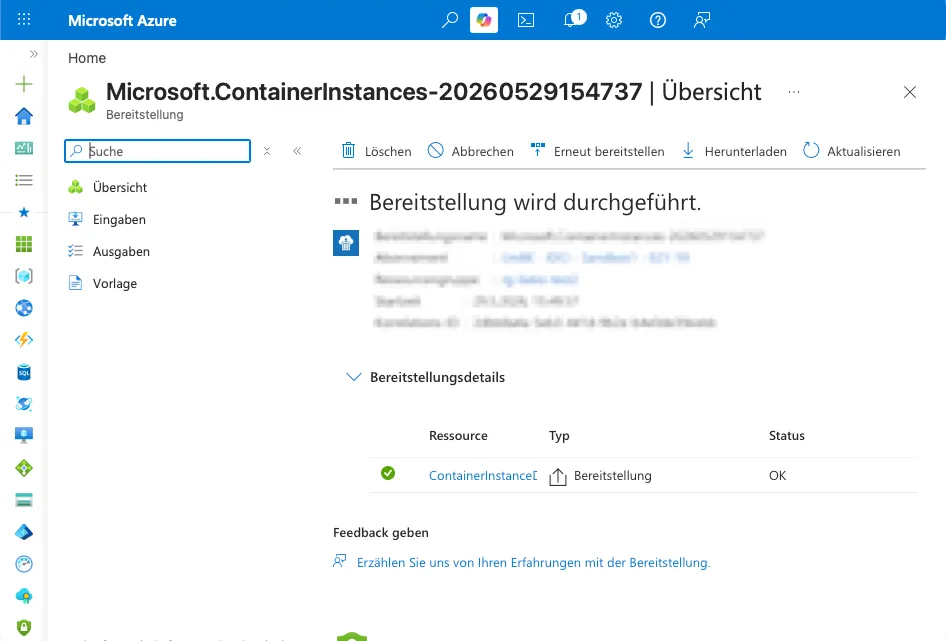Open Copilot from the top bar
Image resolution: width=946 pixels, height=641 pixels.
tap(484, 20)
